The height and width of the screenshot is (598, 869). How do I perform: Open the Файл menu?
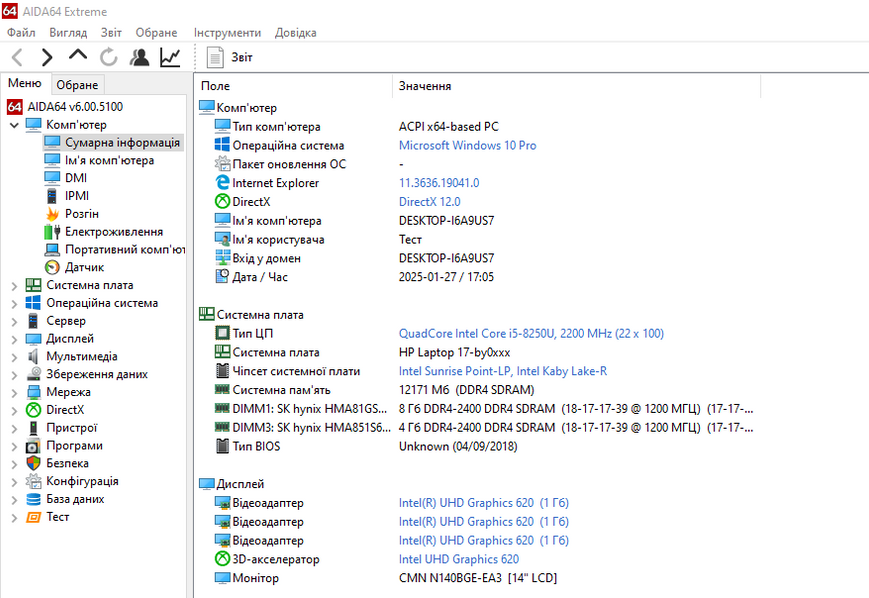click(x=21, y=33)
